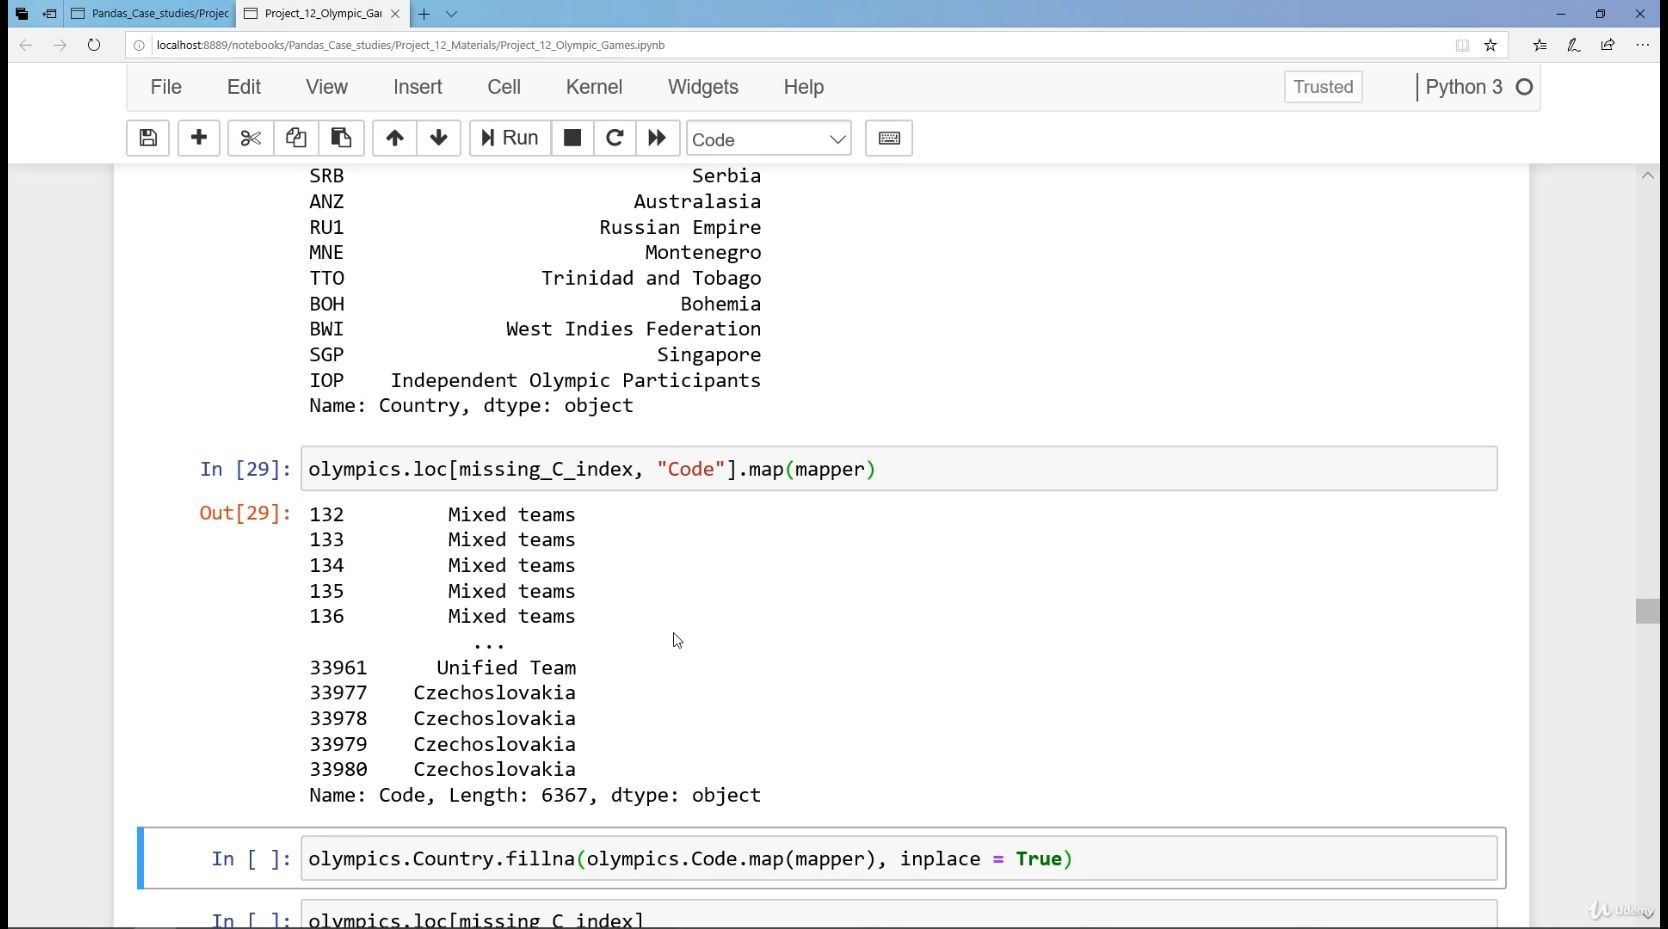Select output row 33961 Unified Team
Screen dimensions: 1668x929
443,668
